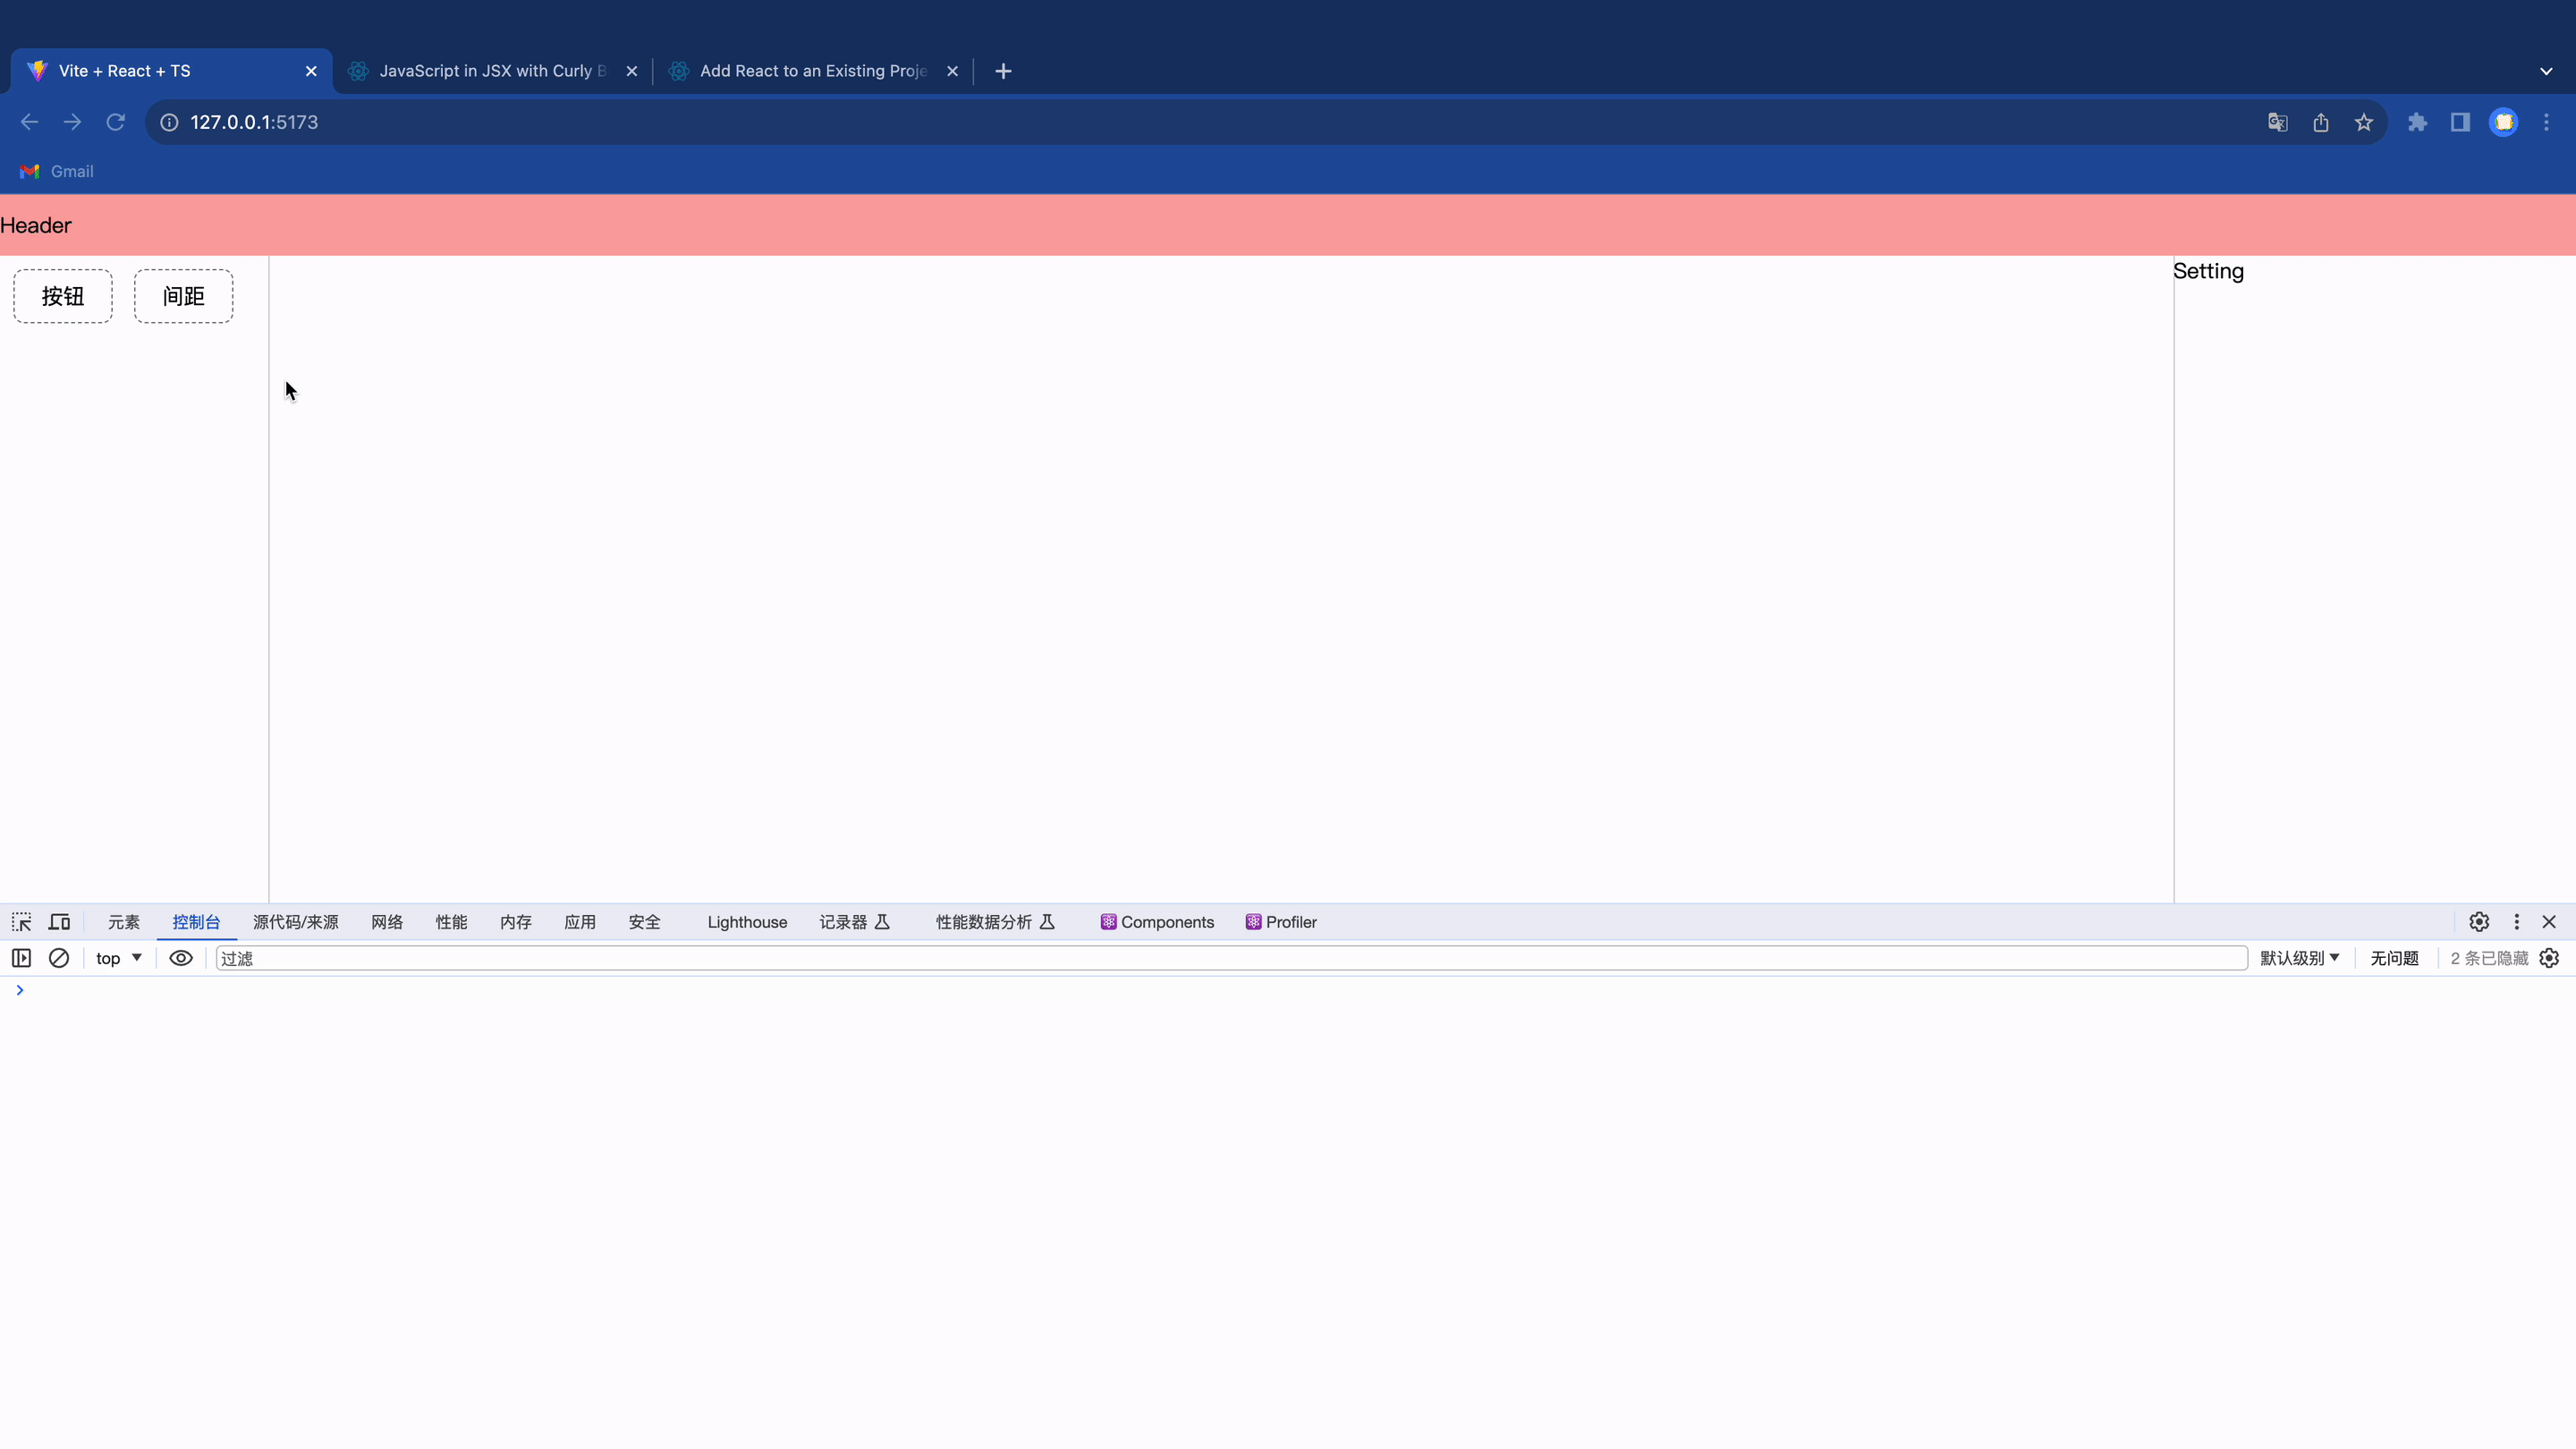Click the Header text in pink bar
Screen dimensions: 2576x1449
36,225
